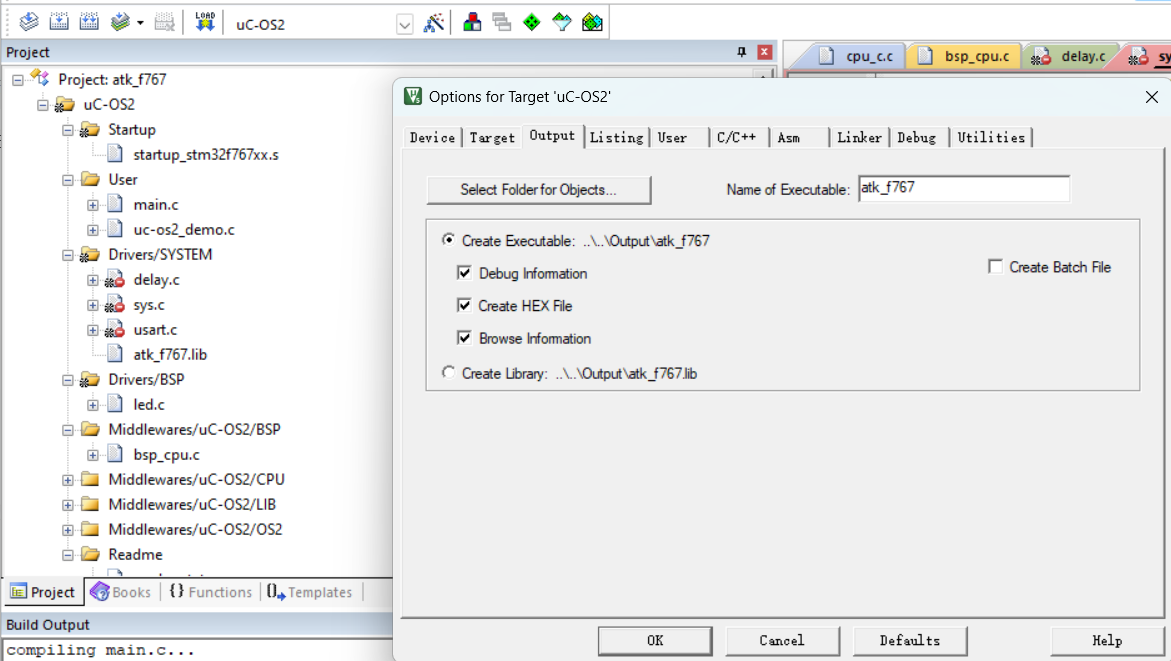Open Manage Run-Time Environment green diamond icon
Viewport: 1171px width, 661px height.
[x=532, y=22]
